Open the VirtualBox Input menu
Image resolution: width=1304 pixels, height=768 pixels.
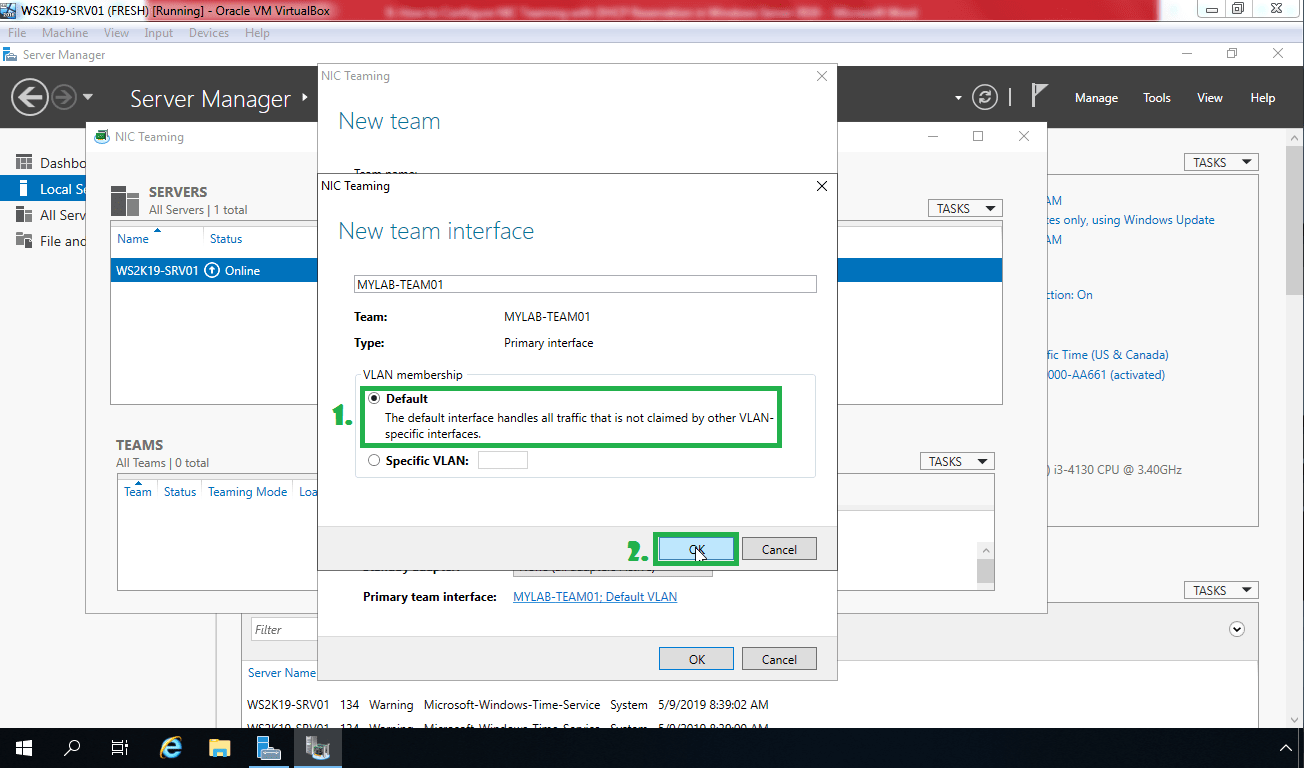pos(159,33)
